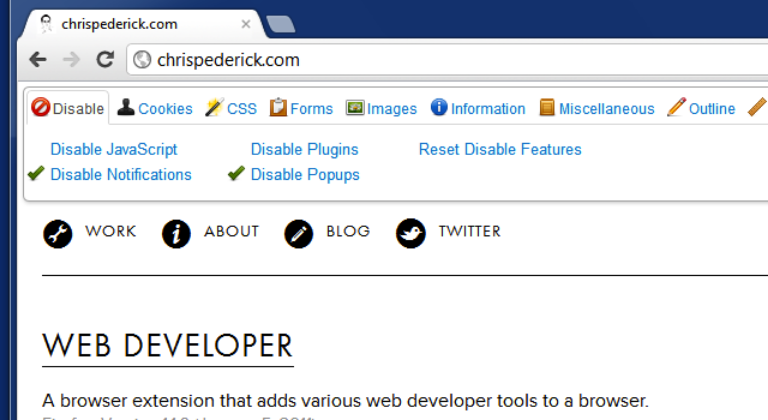Click the Images picture icon
The image size is (768, 420).
point(355,107)
